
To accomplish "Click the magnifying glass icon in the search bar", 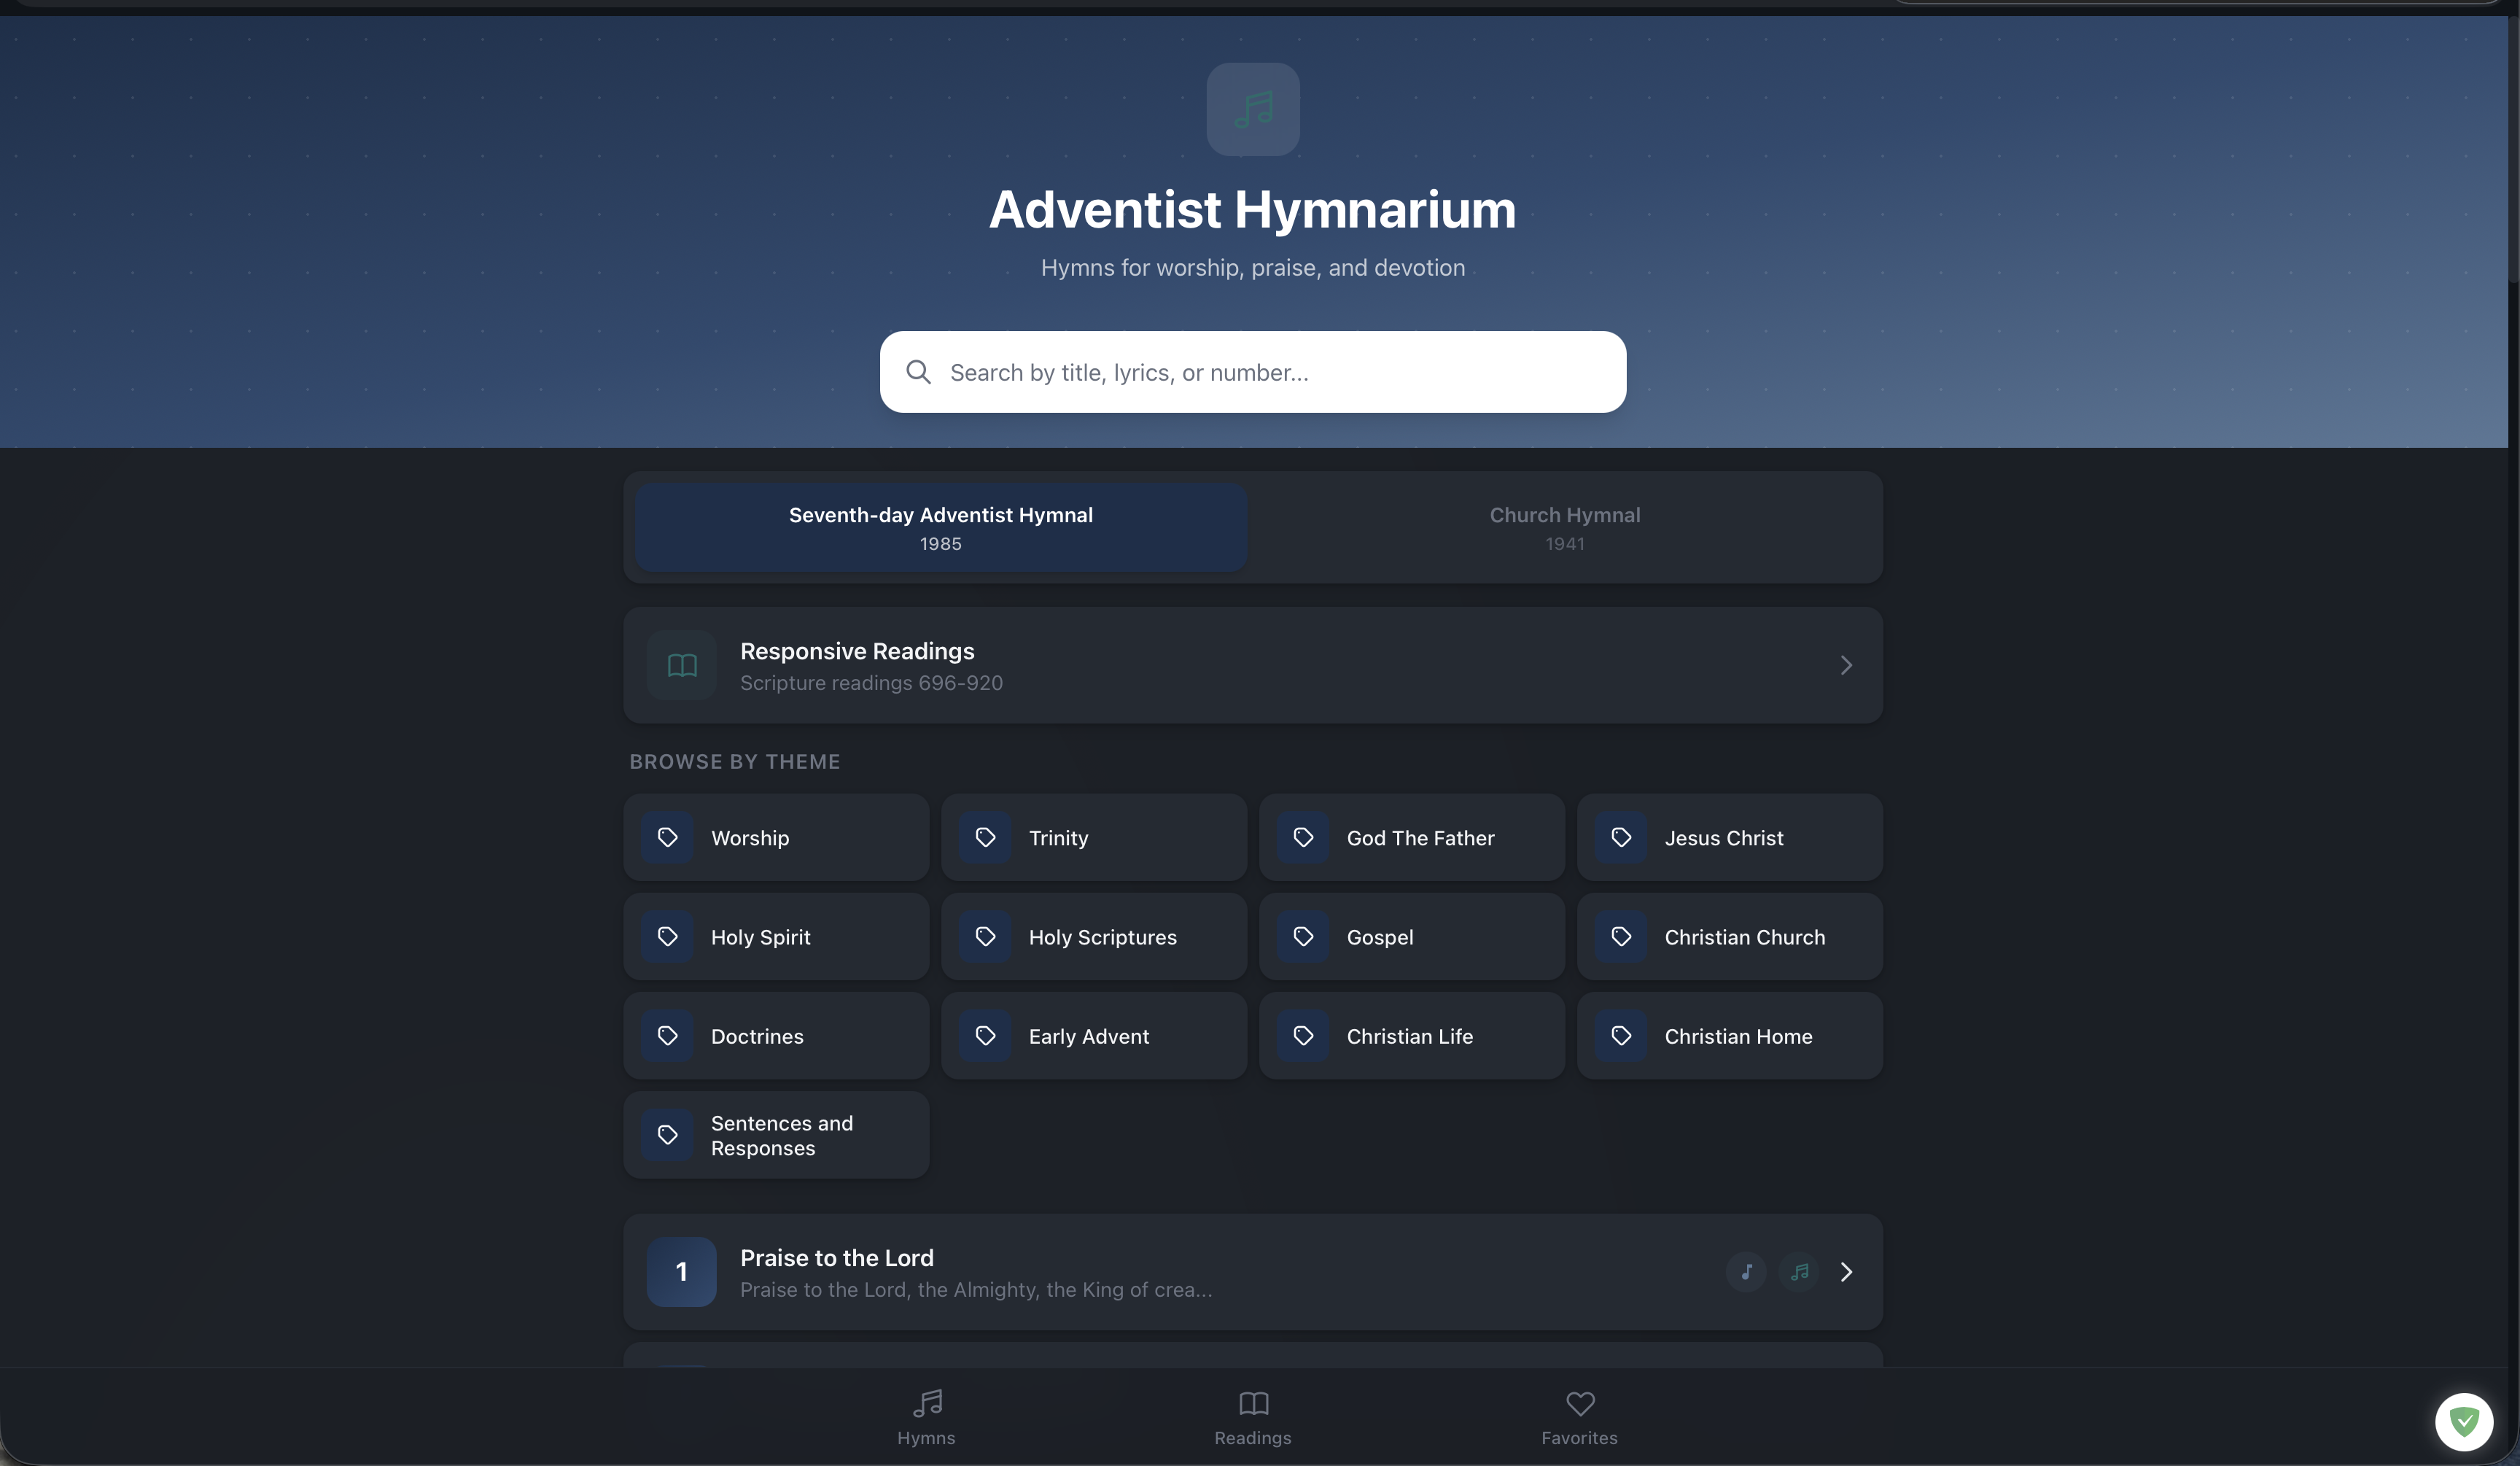I will click(919, 371).
